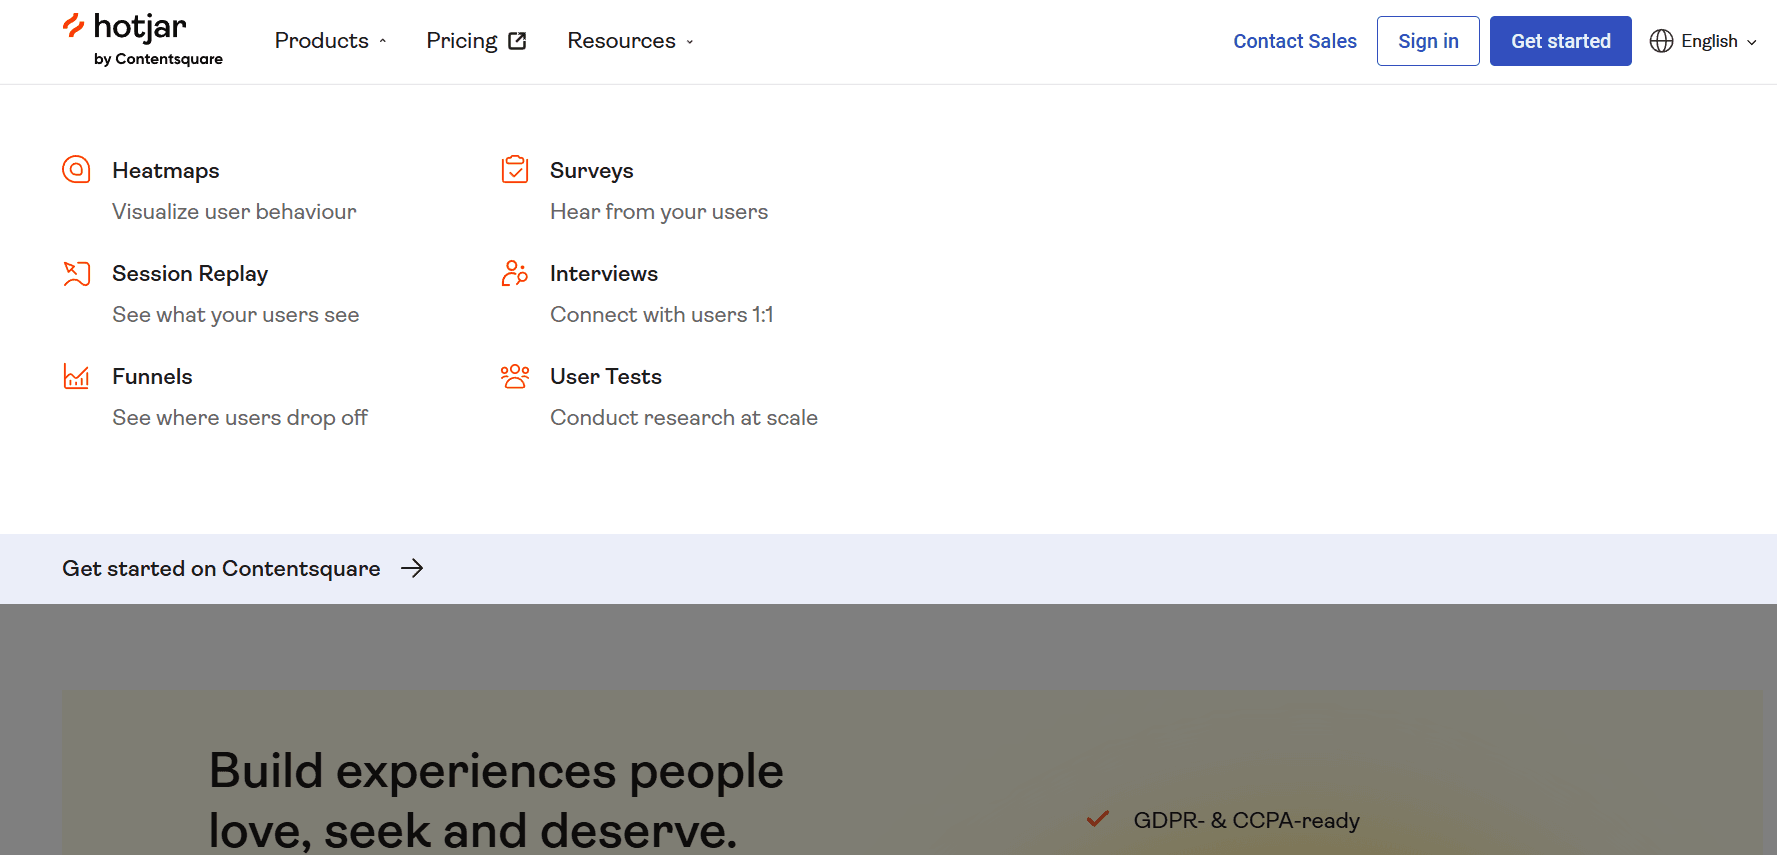The image size is (1777, 855).
Task: Click the 'Build experiences people love' headline
Action: tap(496, 800)
